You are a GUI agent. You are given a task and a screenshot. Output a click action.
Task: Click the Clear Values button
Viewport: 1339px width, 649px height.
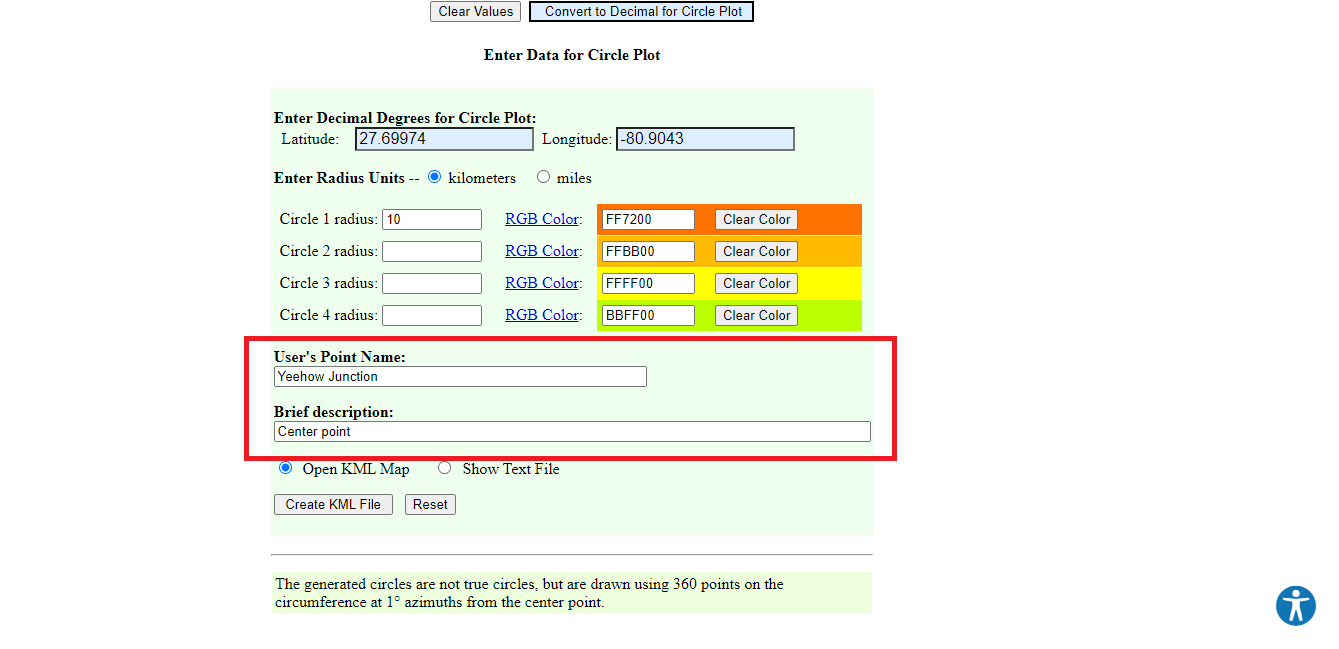tap(476, 12)
